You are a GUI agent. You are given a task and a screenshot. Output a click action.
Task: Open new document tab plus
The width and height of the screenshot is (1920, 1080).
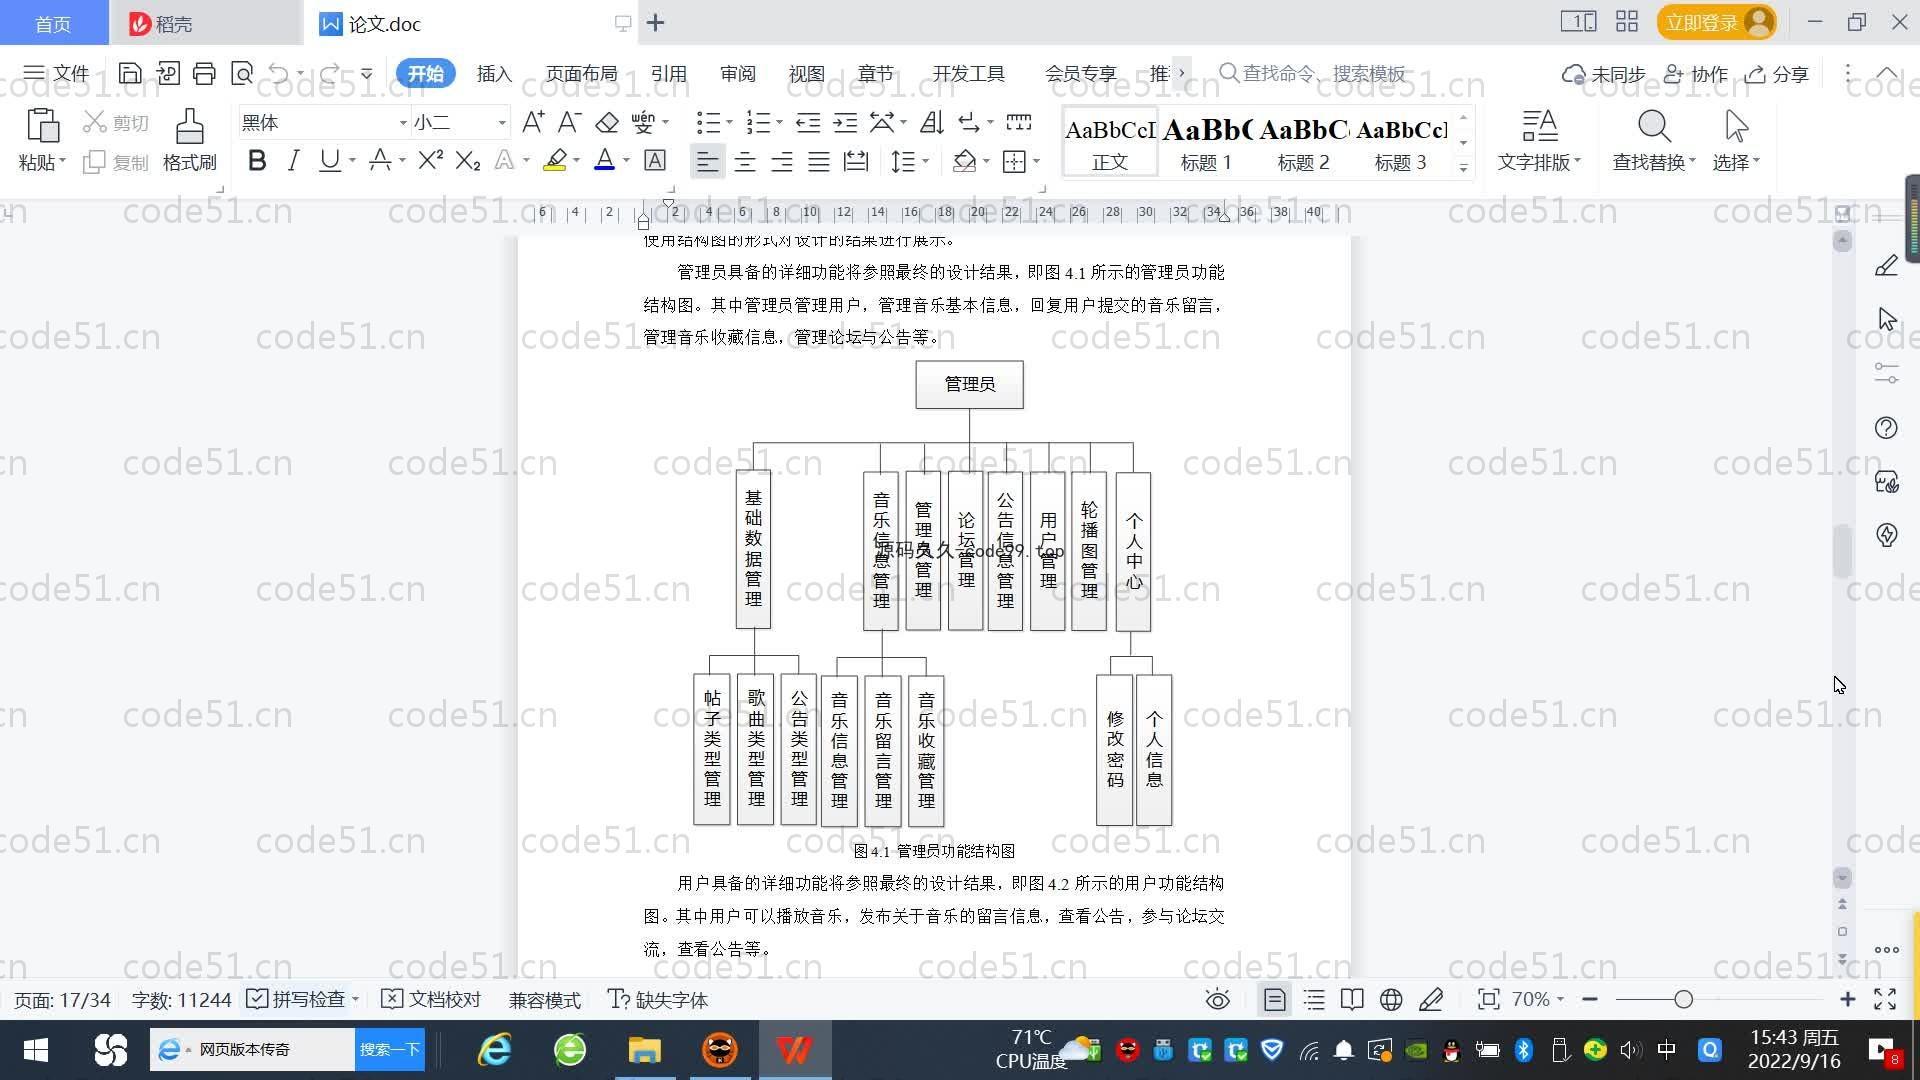tap(656, 22)
